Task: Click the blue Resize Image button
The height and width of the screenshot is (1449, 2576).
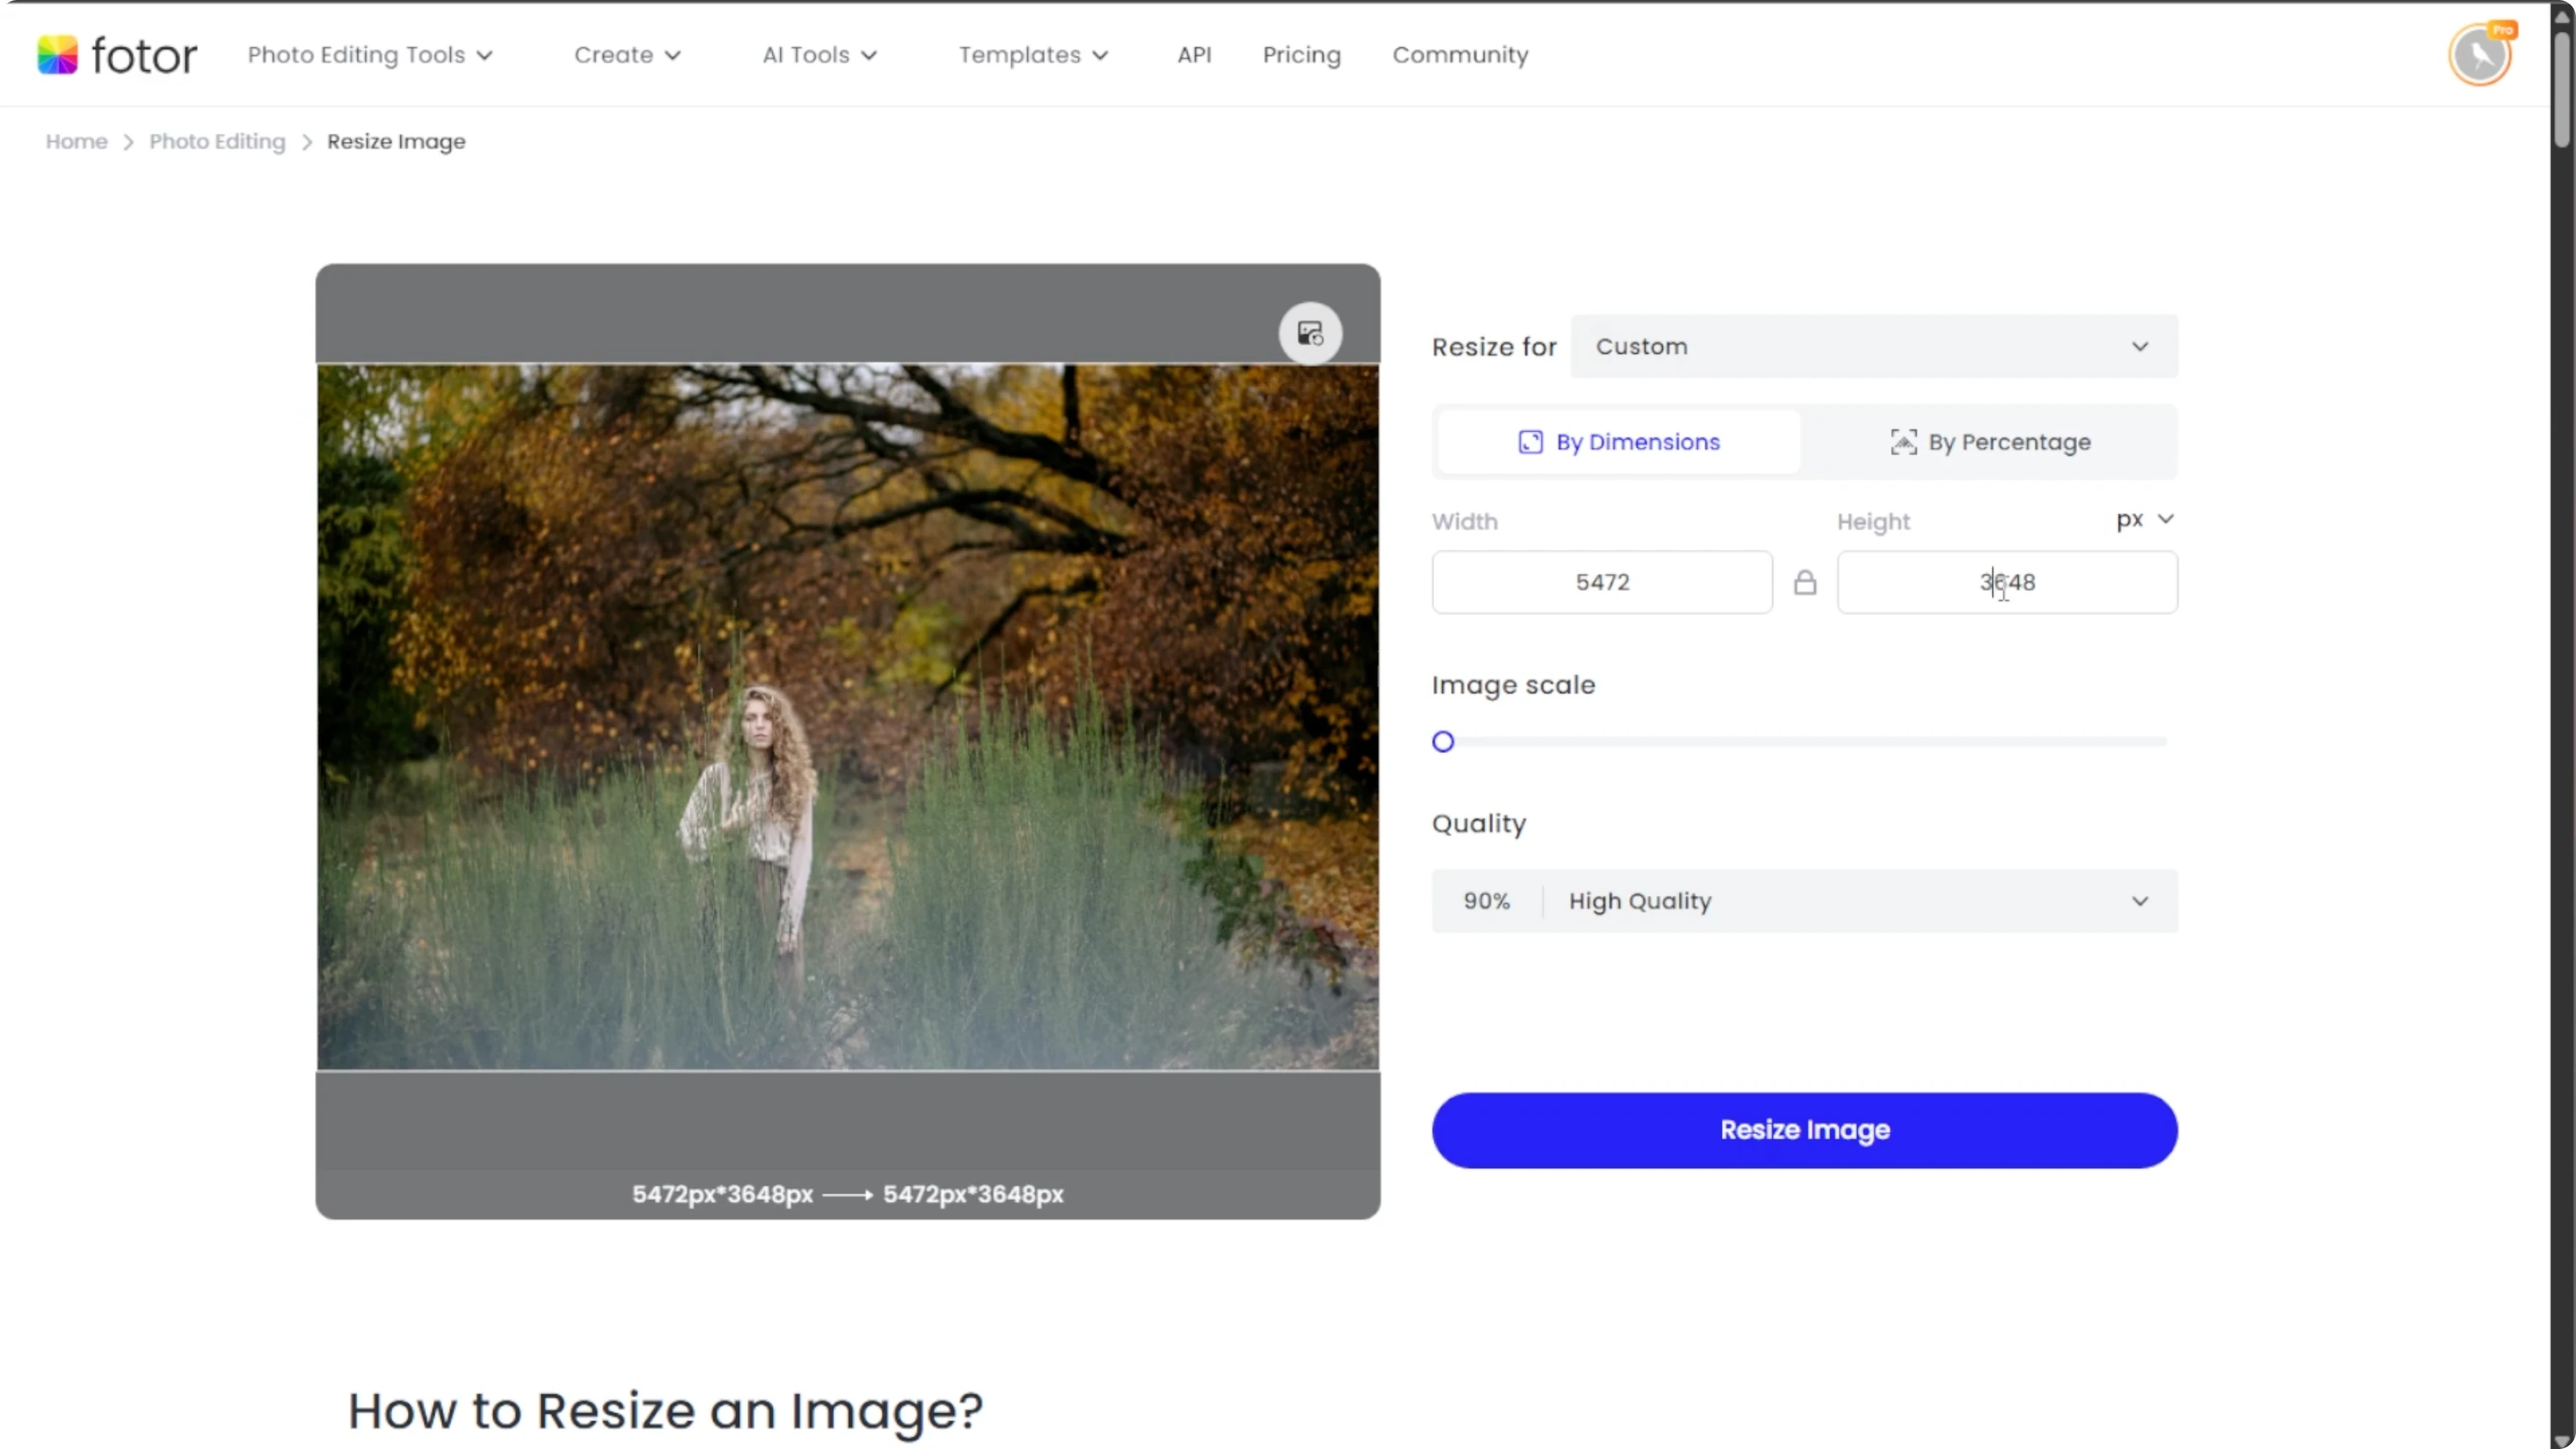Action: pyautogui.click(x=1804, y=1130)
